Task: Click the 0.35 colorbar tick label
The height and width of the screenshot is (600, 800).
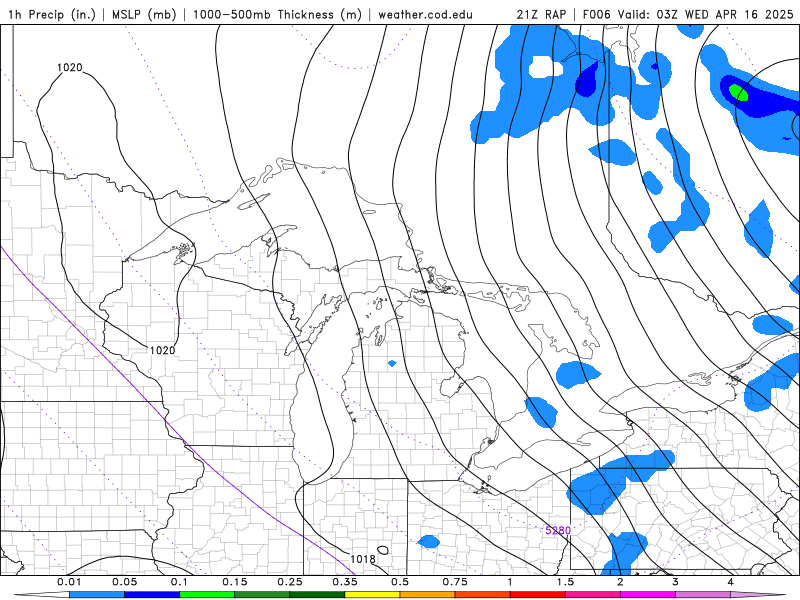Action: click(x=345, y=582)
